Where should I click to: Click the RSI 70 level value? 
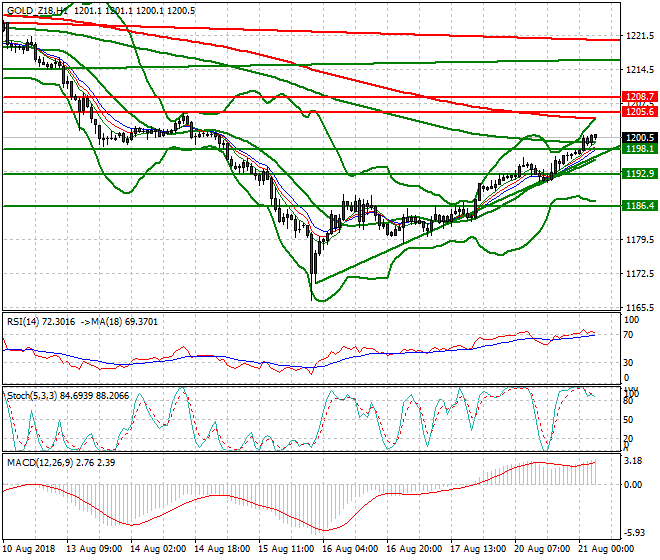[x=628, y=336]
